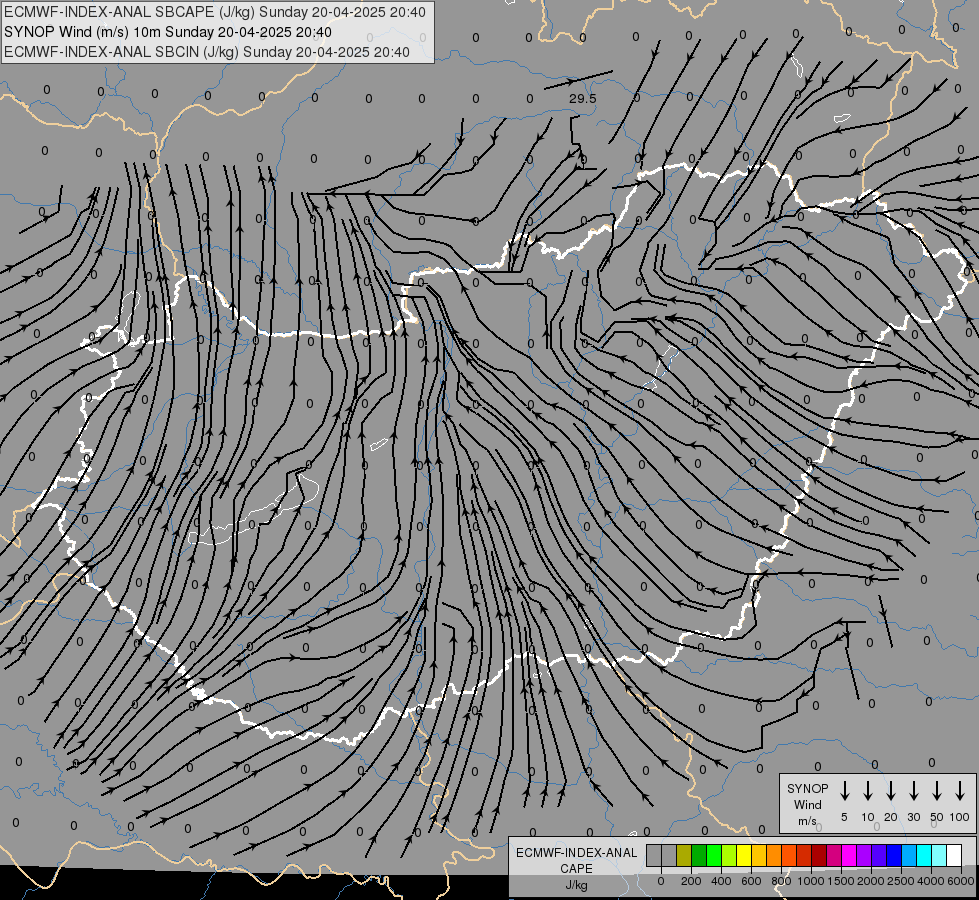Click the J/kg unit label in legend
The width and height of the screenshot is (979, 900).
(x=576, y=885)
